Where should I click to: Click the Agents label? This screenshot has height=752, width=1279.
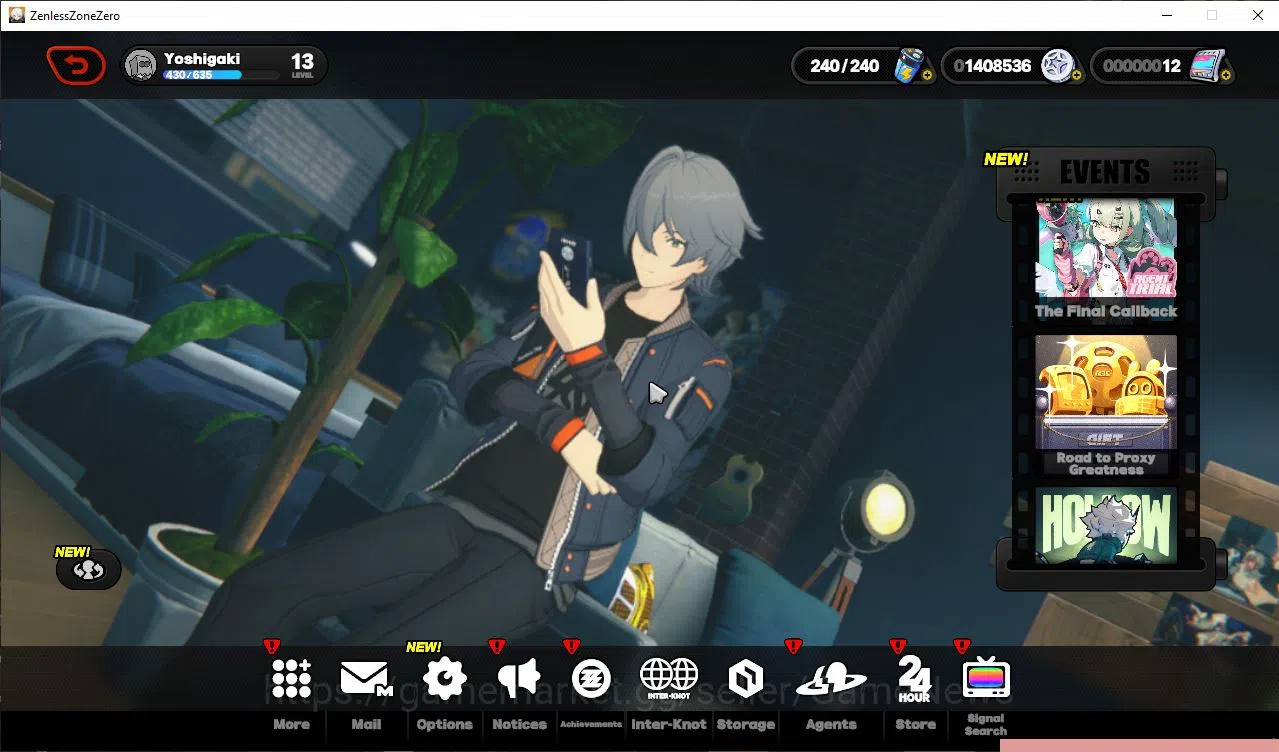[x=831, y=724]
